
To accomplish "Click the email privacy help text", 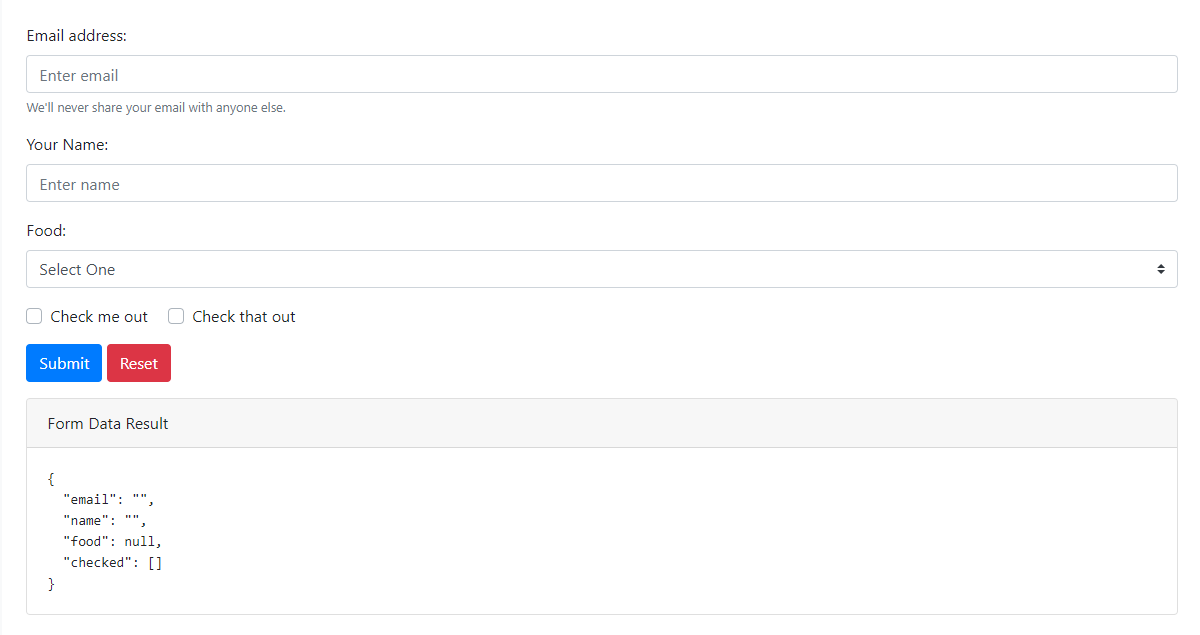I will click(x=156, y=108).
